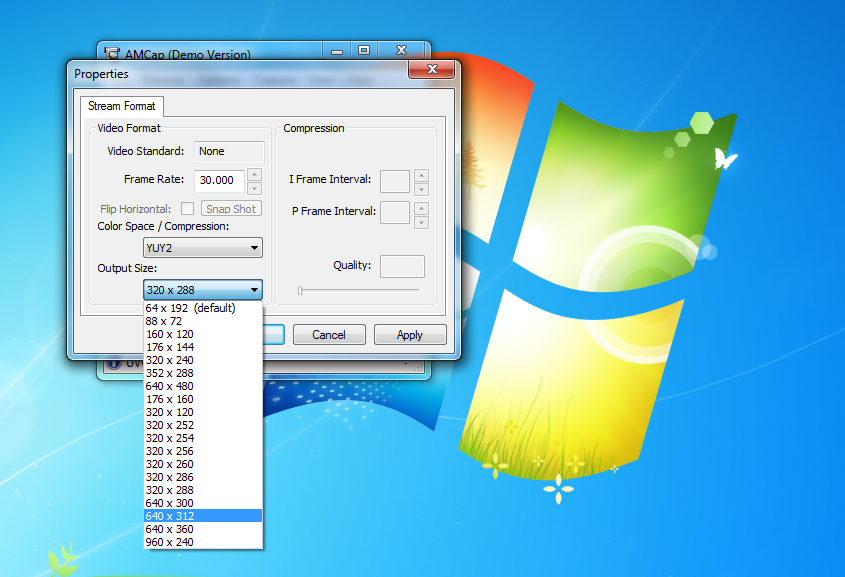This screenshot has width=845, height=577.
Task: Increase I Frame Interval with up arrow
Action: click(x=421, y=175)
